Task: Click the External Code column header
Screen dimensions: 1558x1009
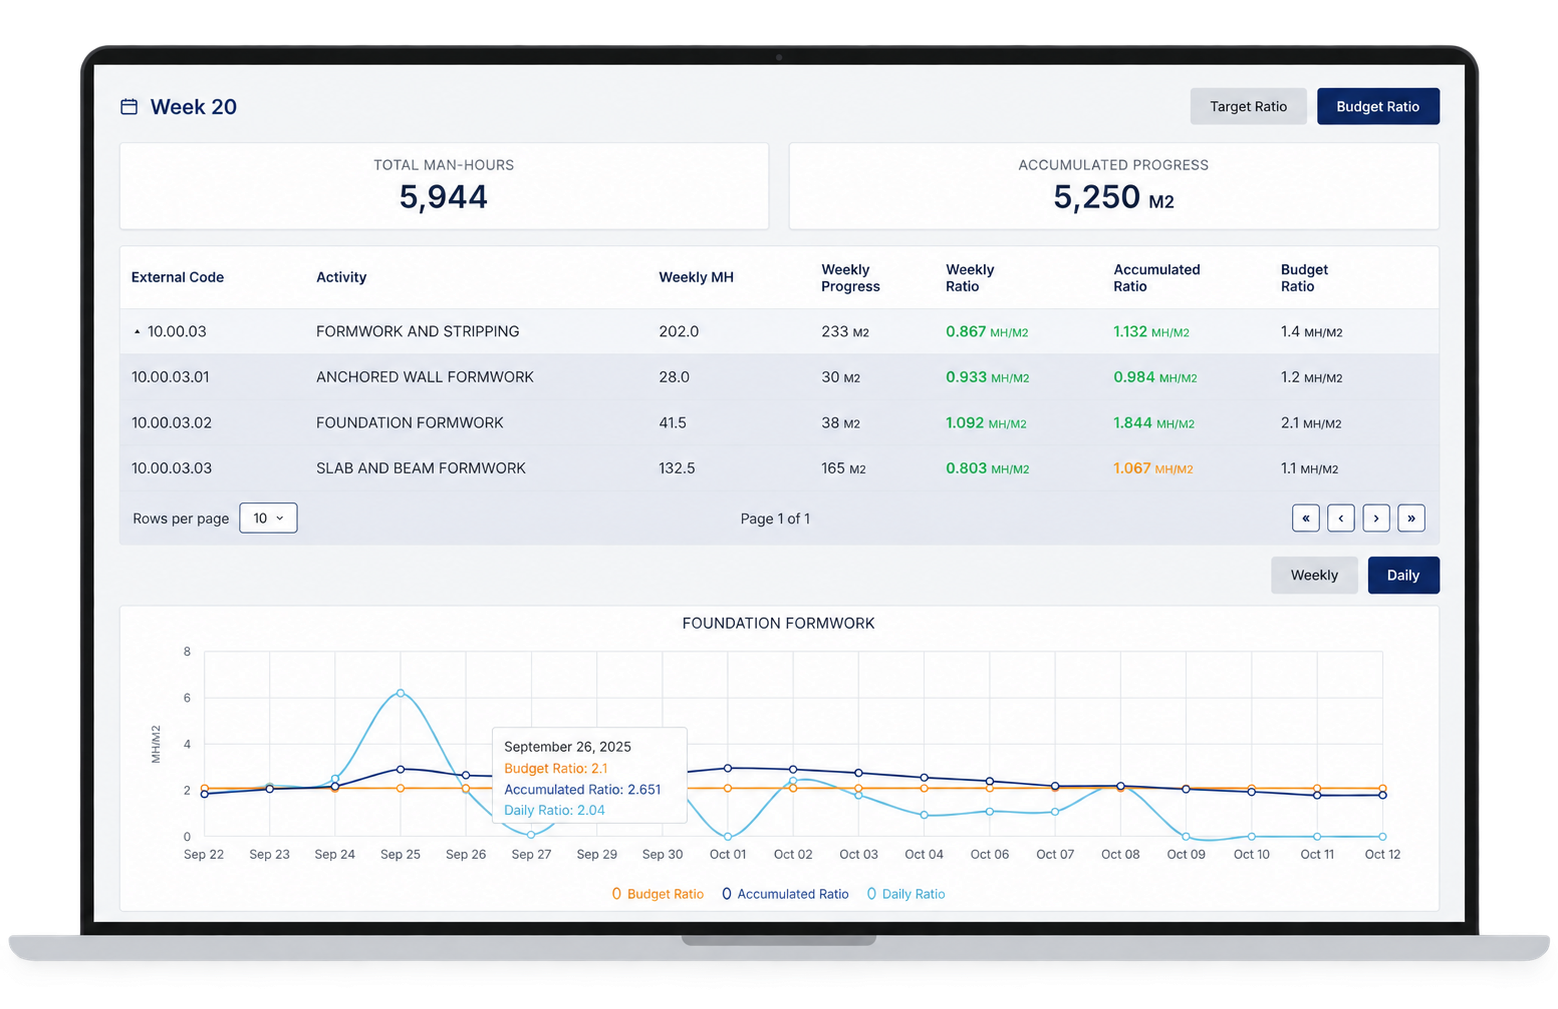Action: (x=177, y=277)
